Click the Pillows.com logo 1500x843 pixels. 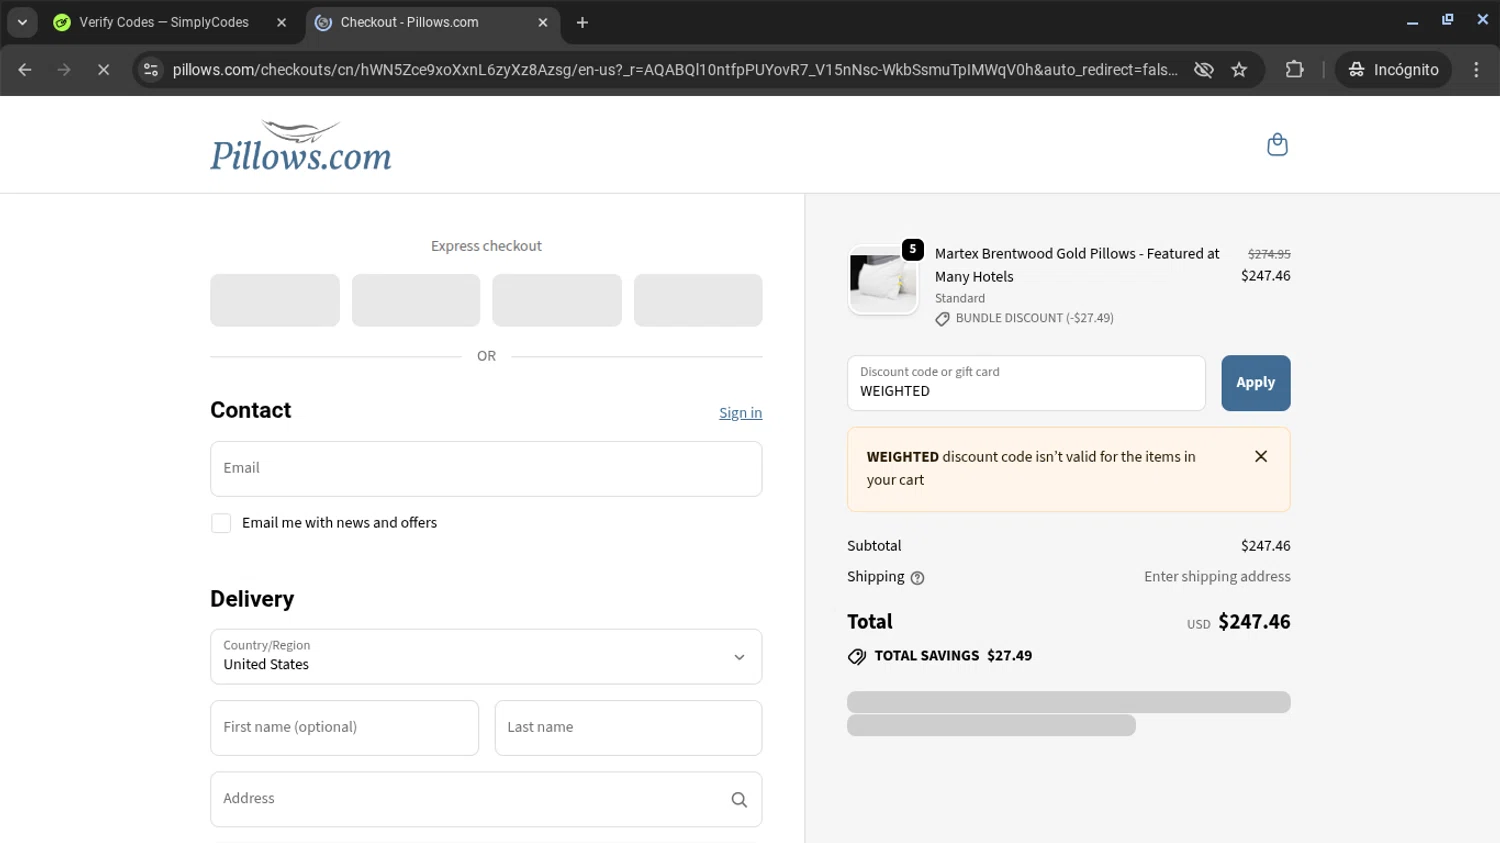(301, 146)
